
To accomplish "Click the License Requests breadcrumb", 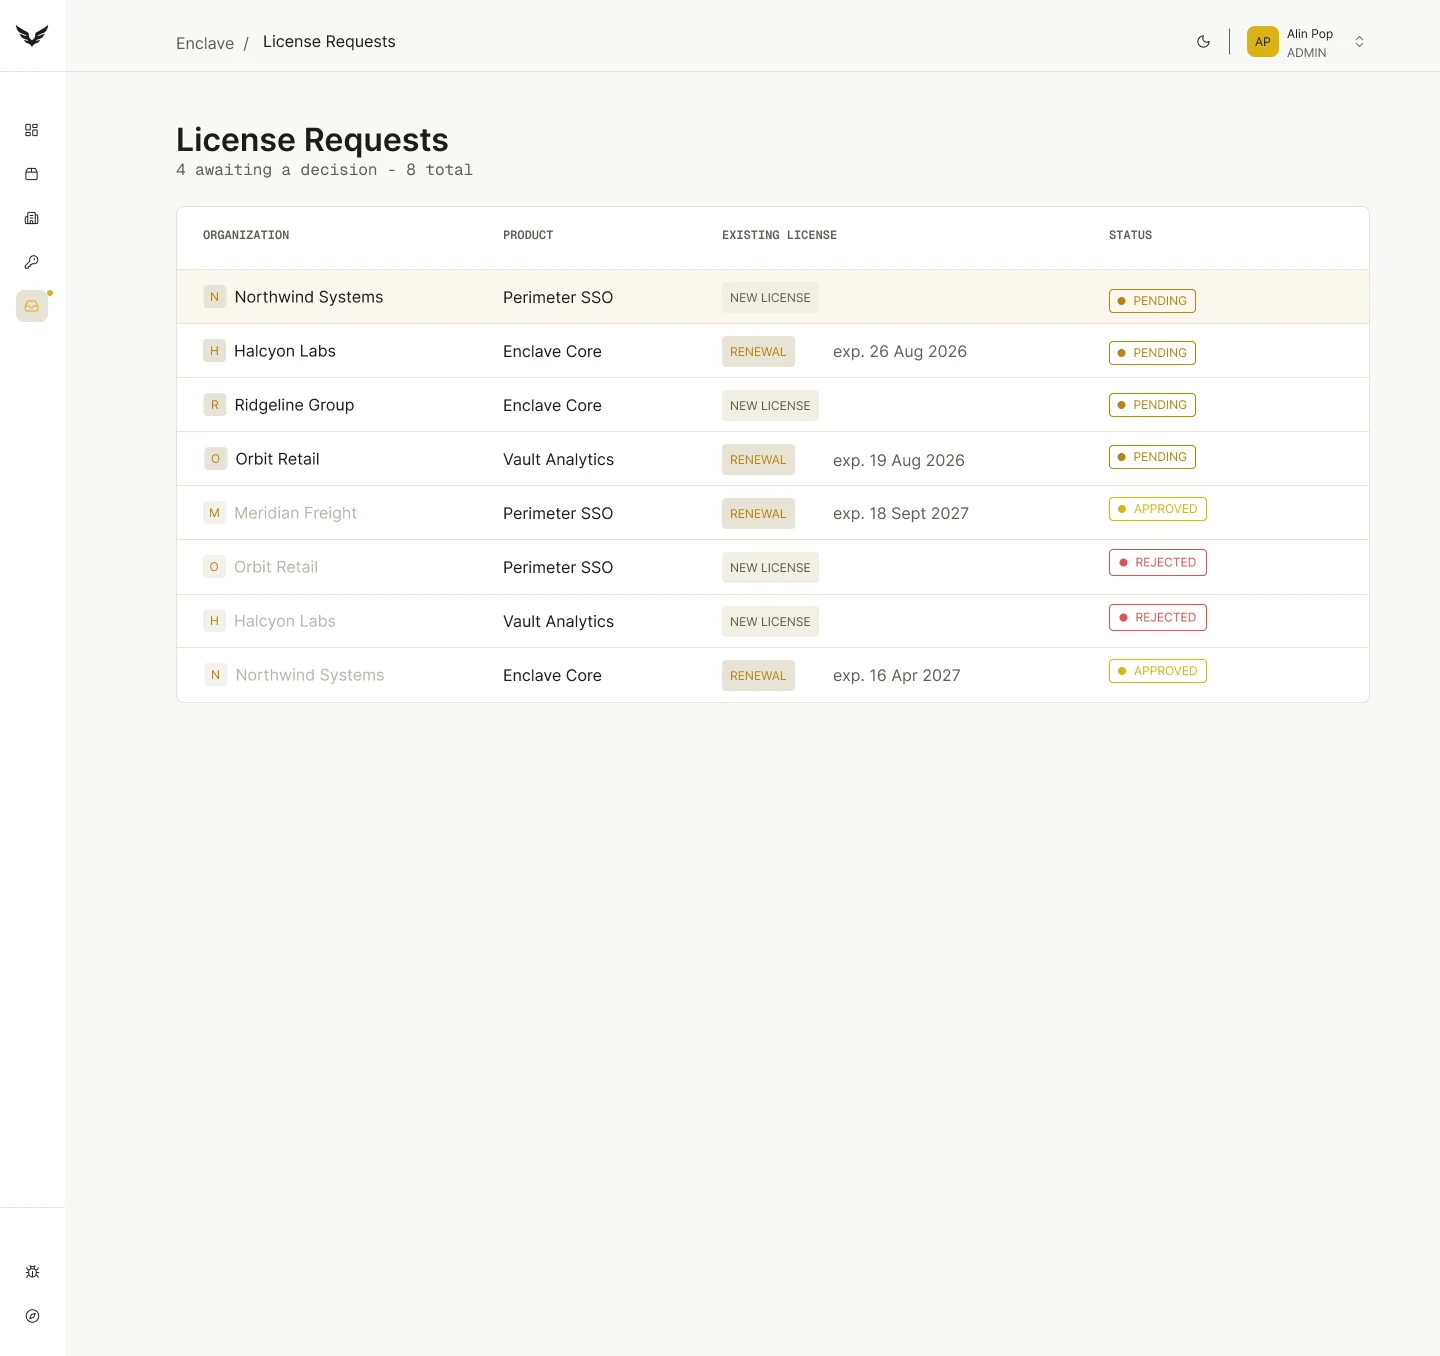I will [x=329, y=41].
